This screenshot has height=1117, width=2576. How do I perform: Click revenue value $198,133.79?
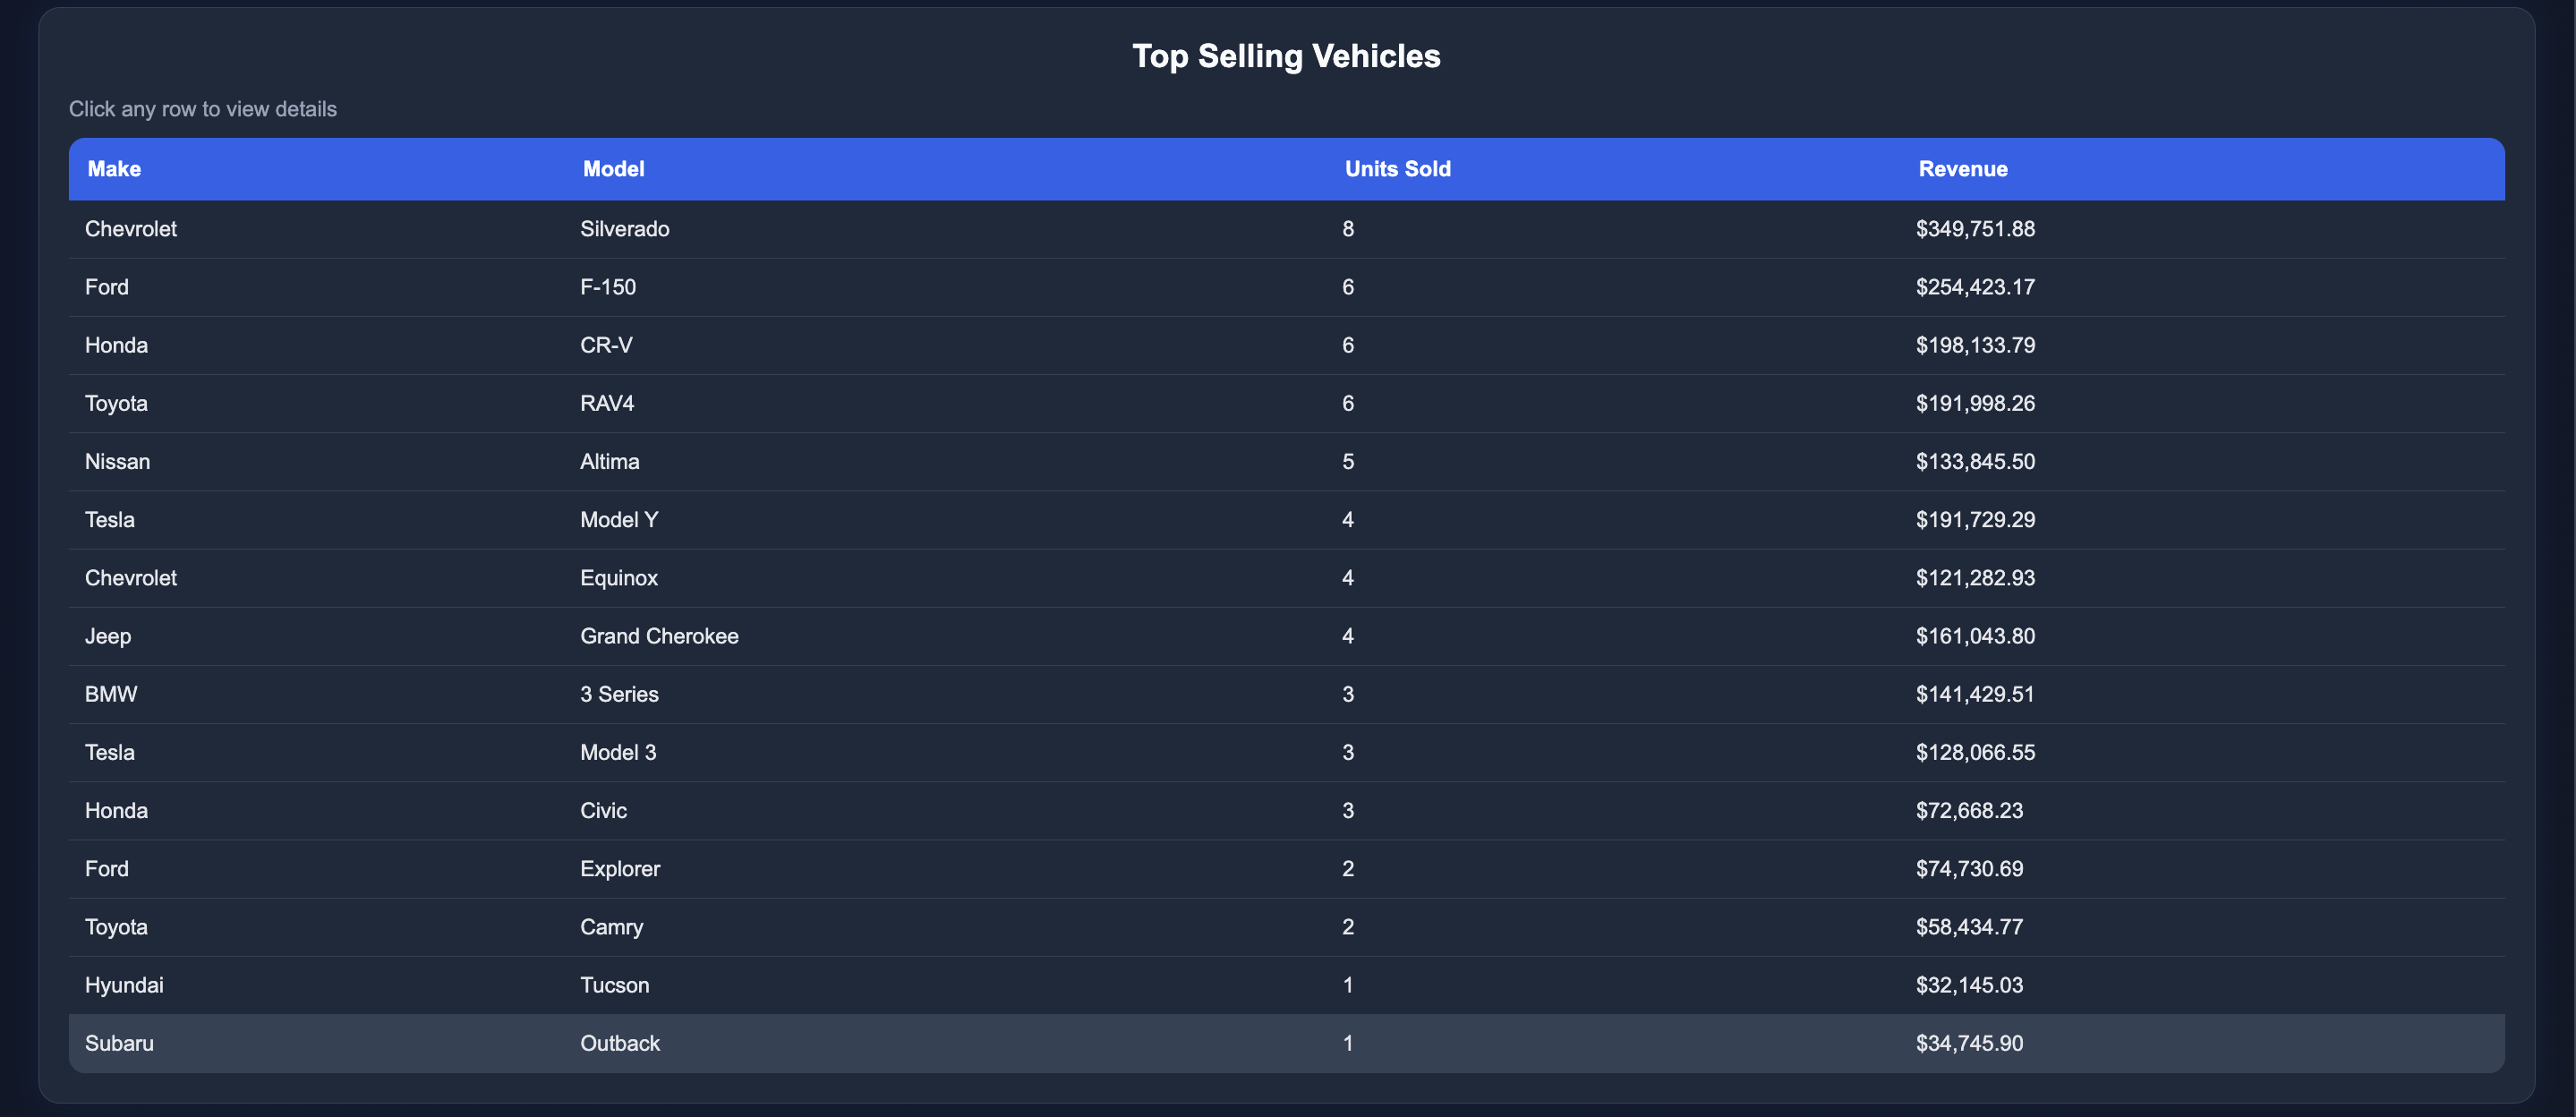(x=1975, y=345)
